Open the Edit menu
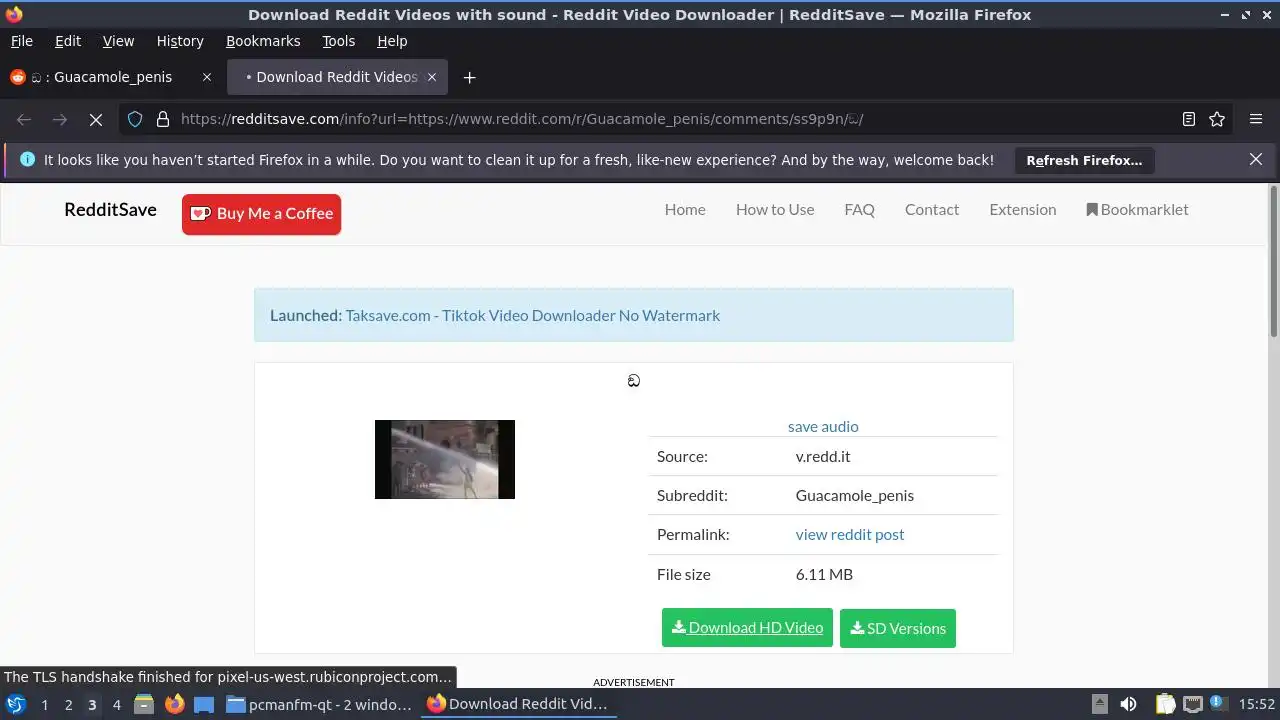 click(68, 41)
